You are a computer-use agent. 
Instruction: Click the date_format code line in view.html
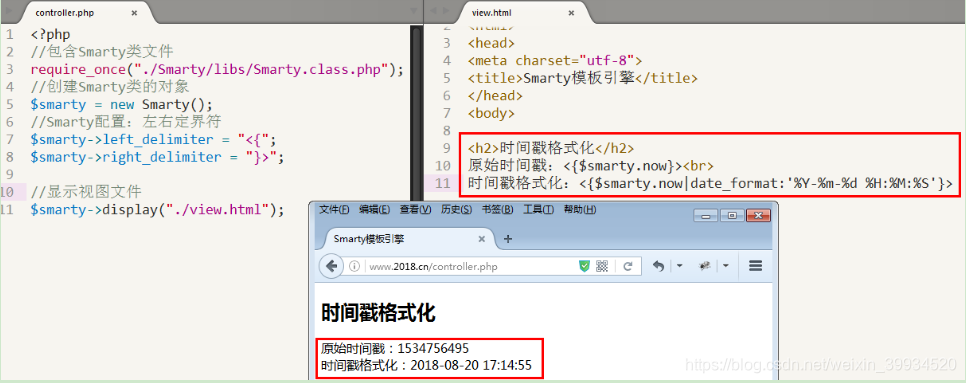pos(710,183)
